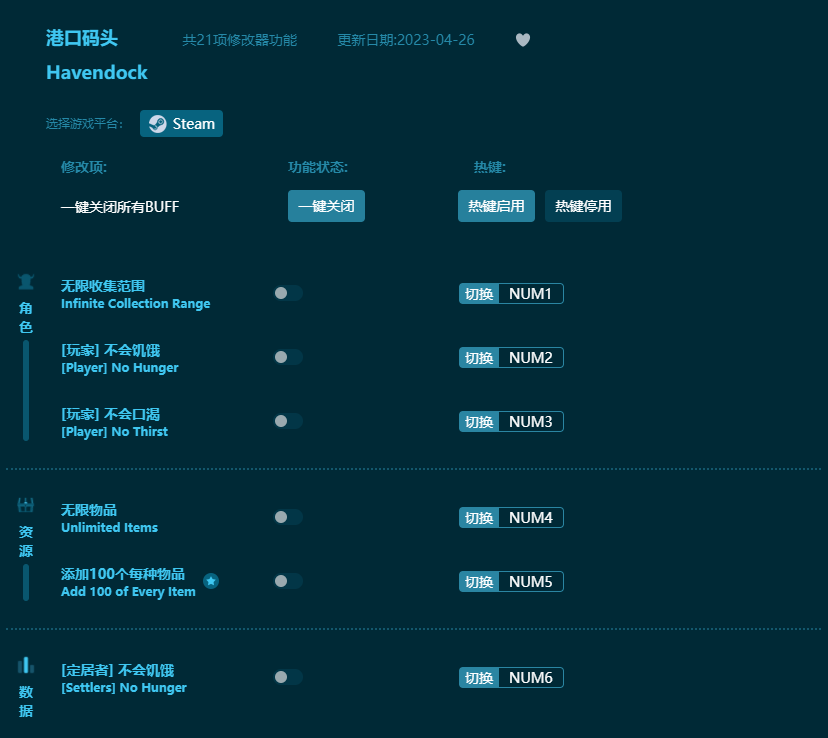Click [Settlers] No Hunger label

[x=124, y=687]
